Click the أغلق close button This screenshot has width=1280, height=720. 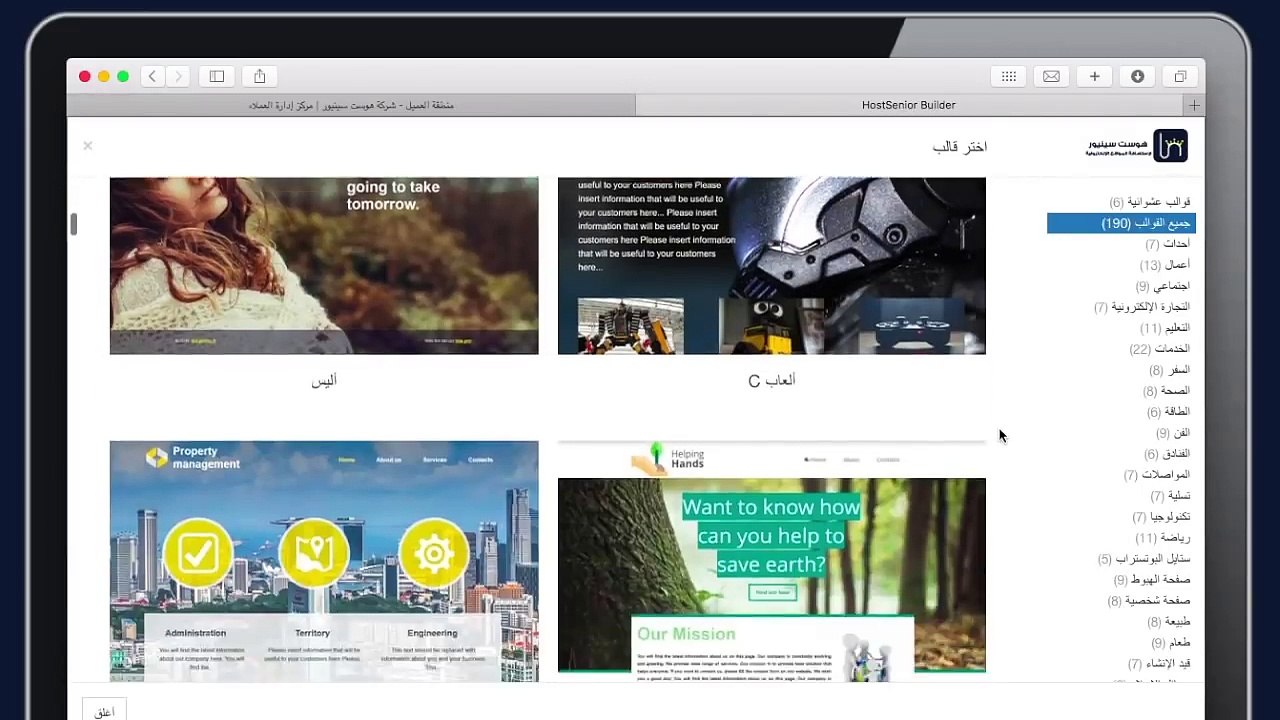(104, 711)
